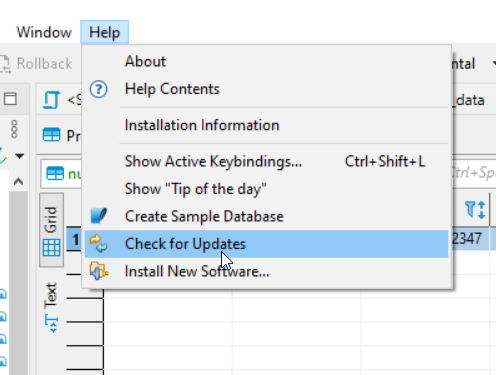496x375 pixels.
Task: Select row number 1 header
Action: click(x=75, y=239)
